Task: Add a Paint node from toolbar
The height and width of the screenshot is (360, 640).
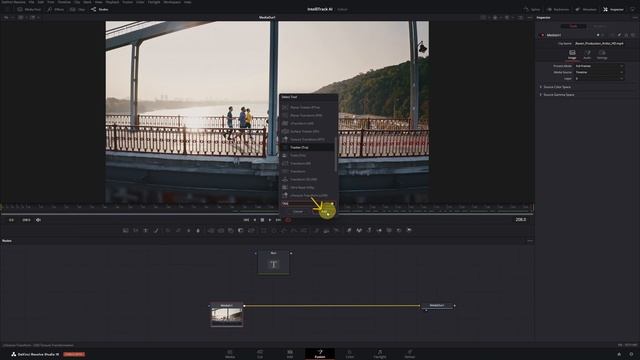Action: pyautogui.click(x=156, y=231)
